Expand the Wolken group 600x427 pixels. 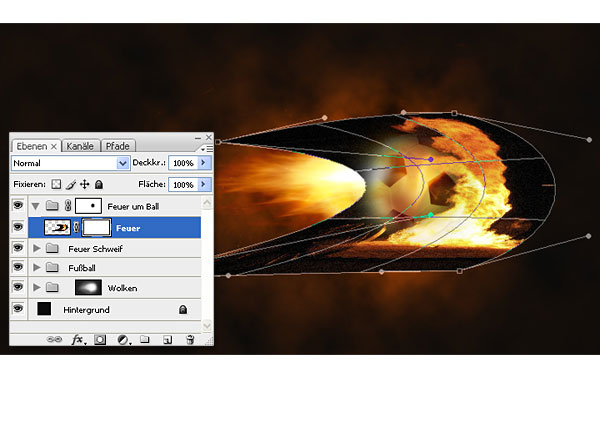pyautogui.click(x=37, y=287)
